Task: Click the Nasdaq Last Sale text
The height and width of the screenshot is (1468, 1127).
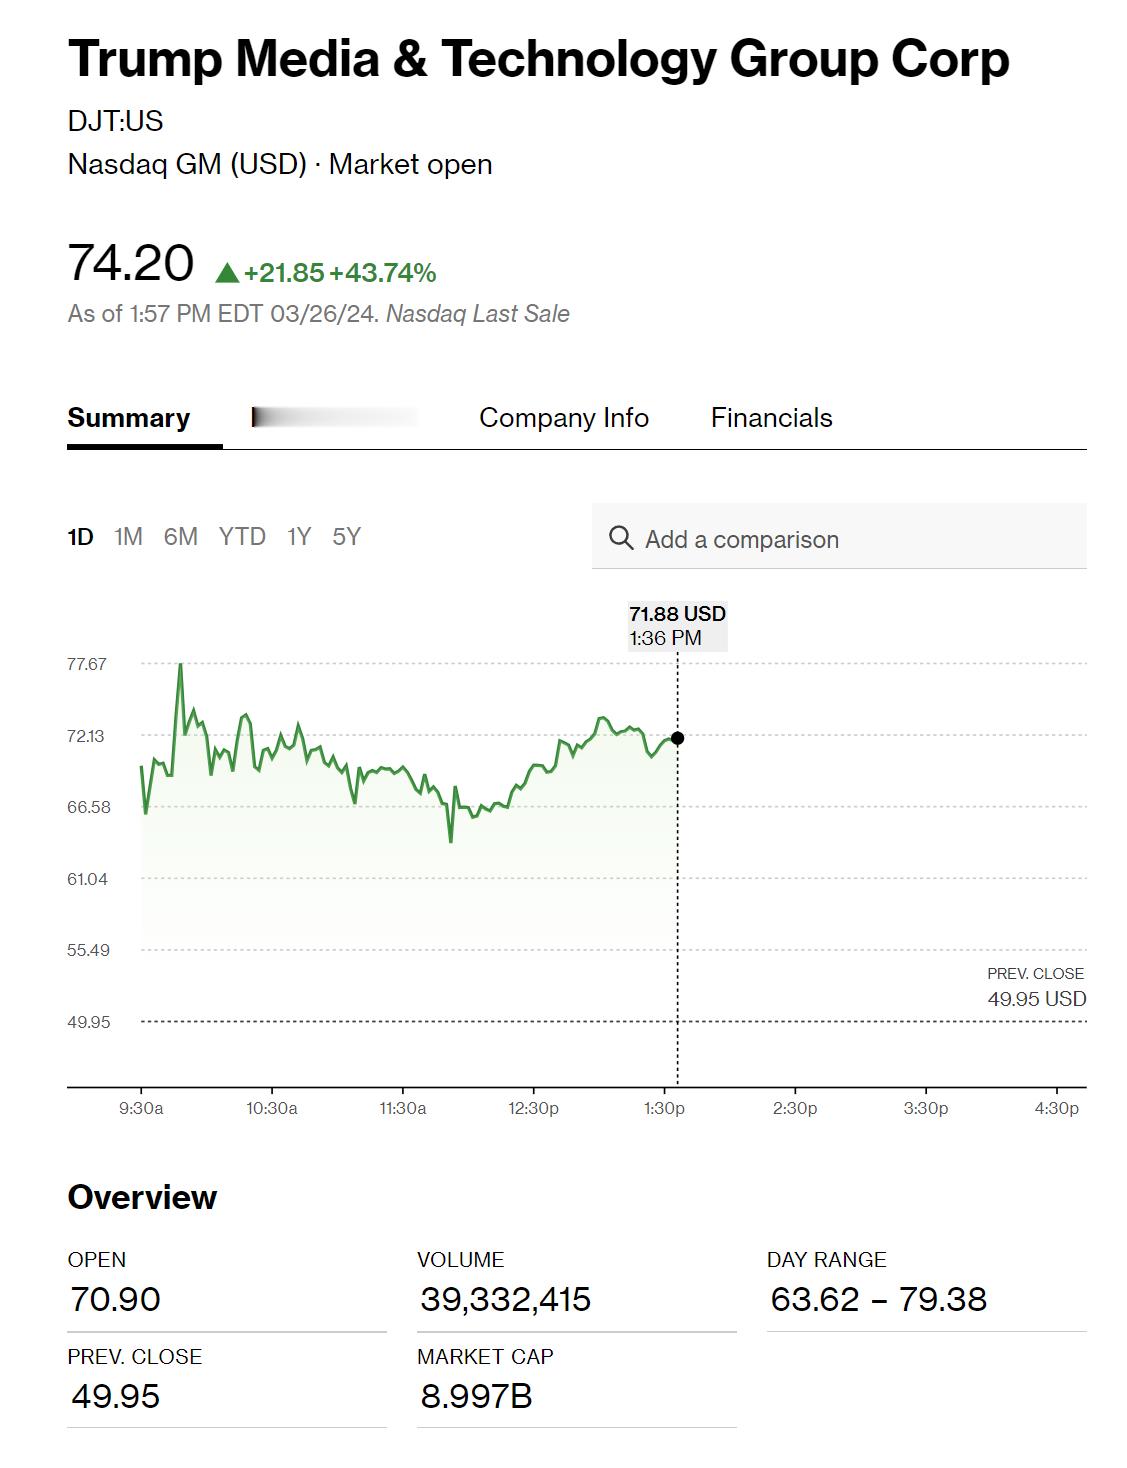Action: pos(478,314)
